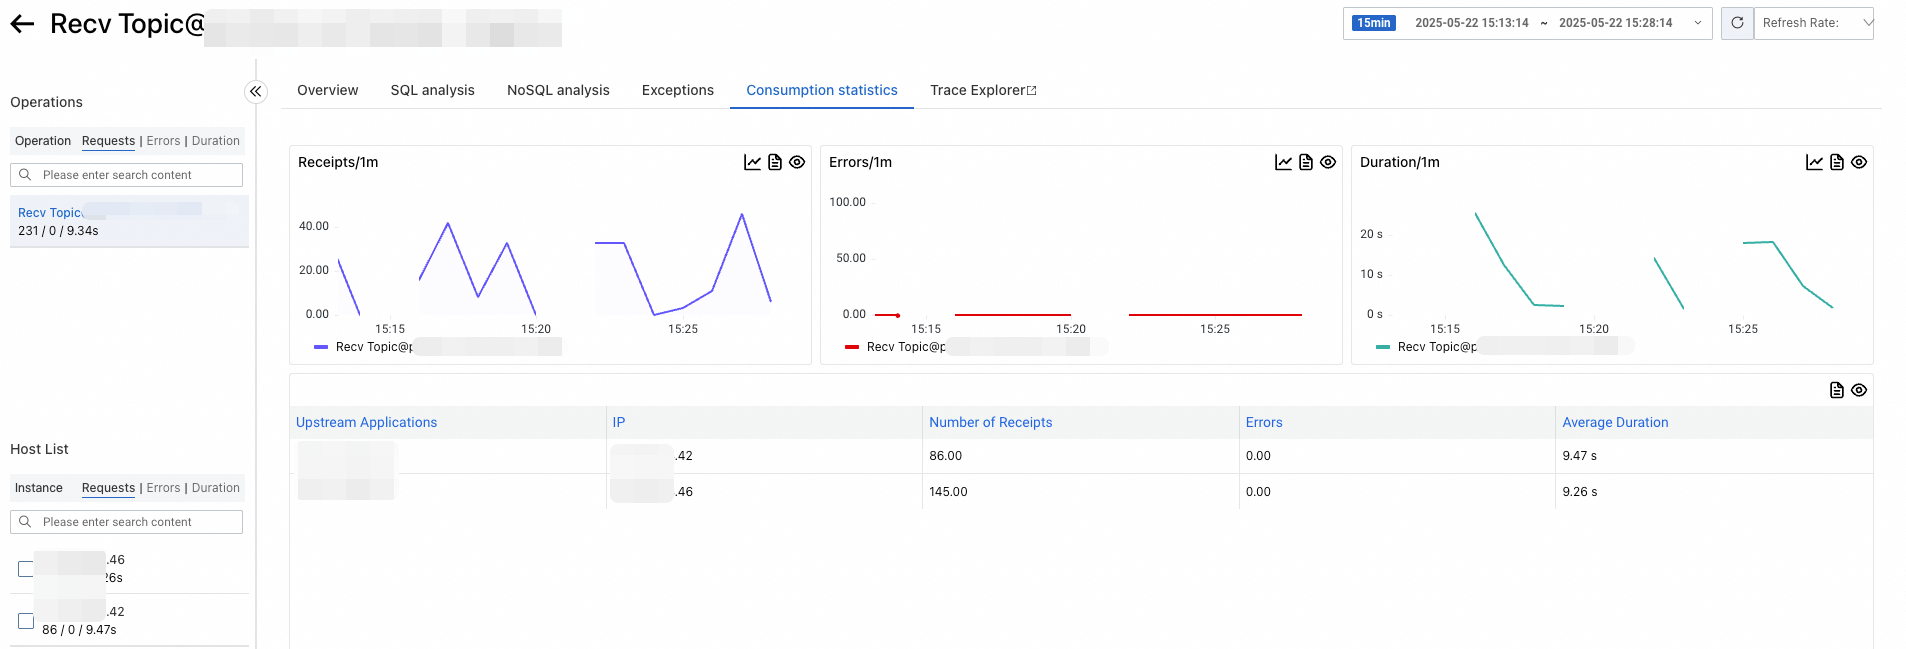The image size is (1906, 649).
Task: Collapse the left sidebar with double-chevron icon
Action: tap(256, 92)
